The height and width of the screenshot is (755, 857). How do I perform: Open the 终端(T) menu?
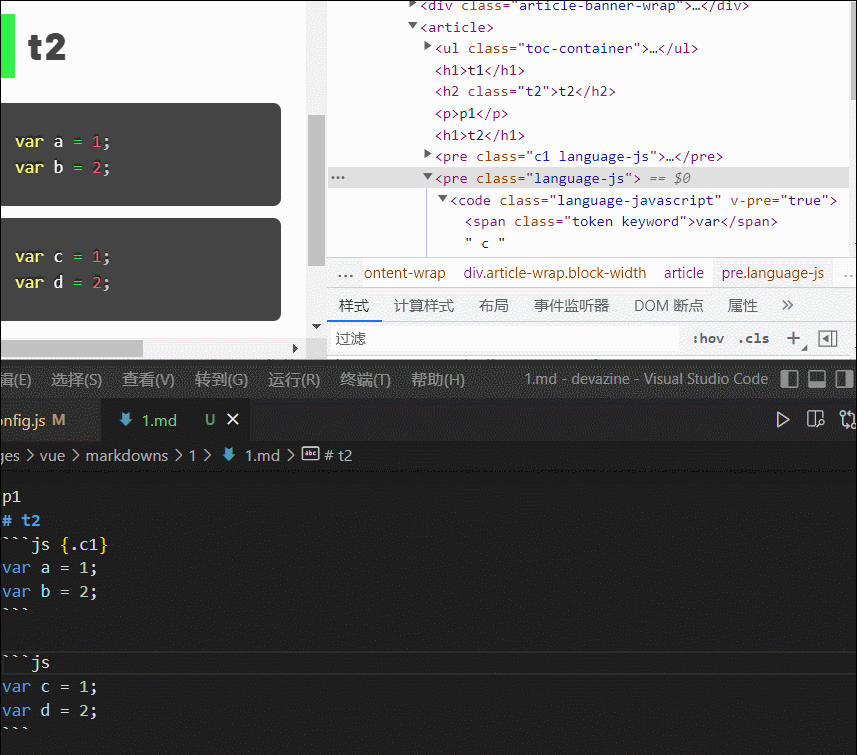point(365,379)
